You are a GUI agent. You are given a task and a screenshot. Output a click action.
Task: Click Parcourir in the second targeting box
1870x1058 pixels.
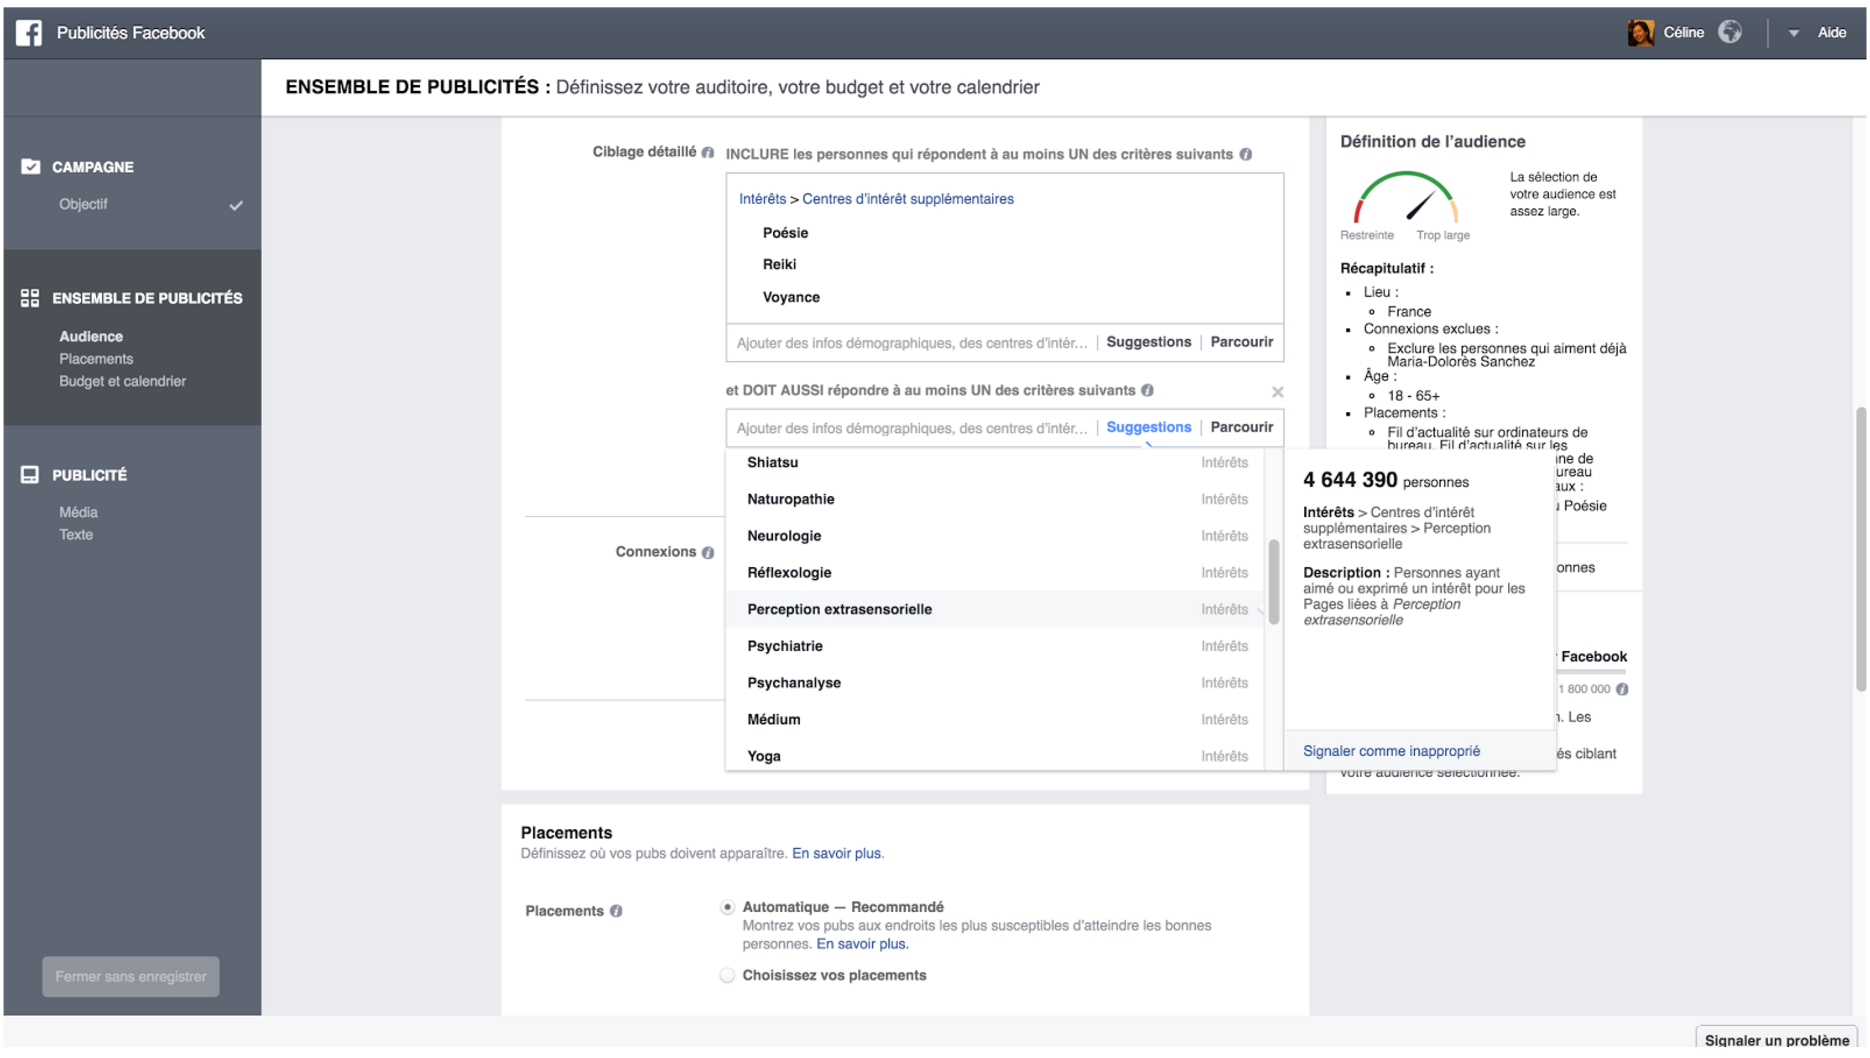pyautogui.click(x=1242, y=427)
